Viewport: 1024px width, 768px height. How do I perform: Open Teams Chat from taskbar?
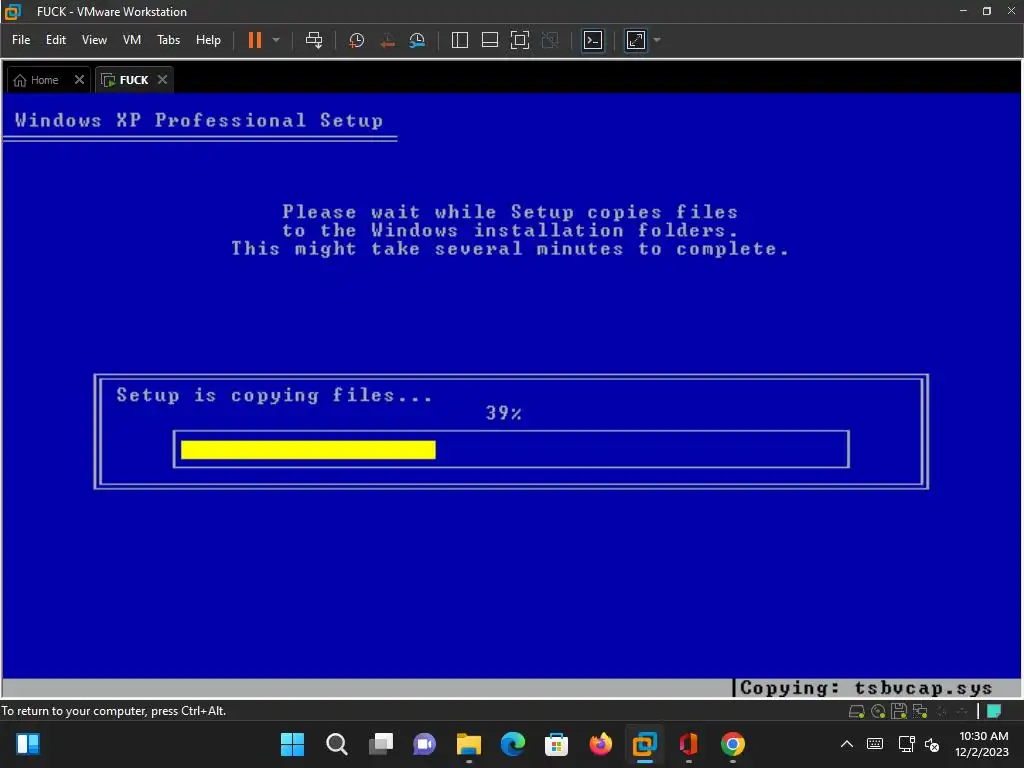click(x=424, y=744)
